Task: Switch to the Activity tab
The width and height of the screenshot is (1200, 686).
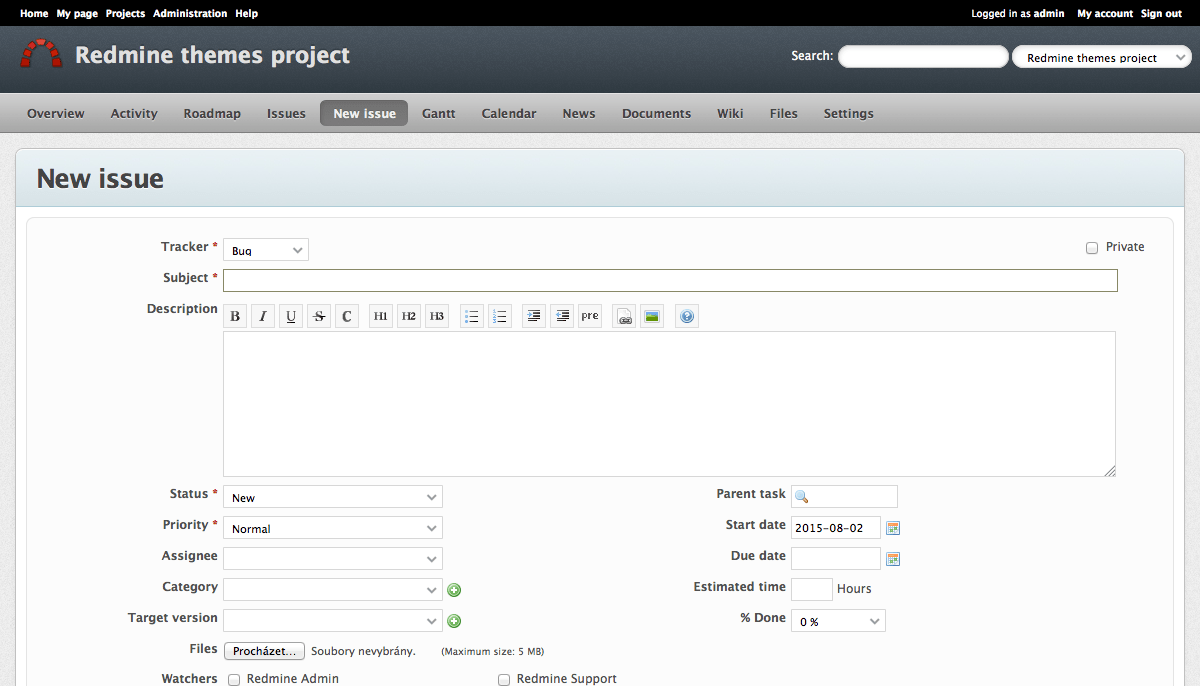Action: click(134, 113)
